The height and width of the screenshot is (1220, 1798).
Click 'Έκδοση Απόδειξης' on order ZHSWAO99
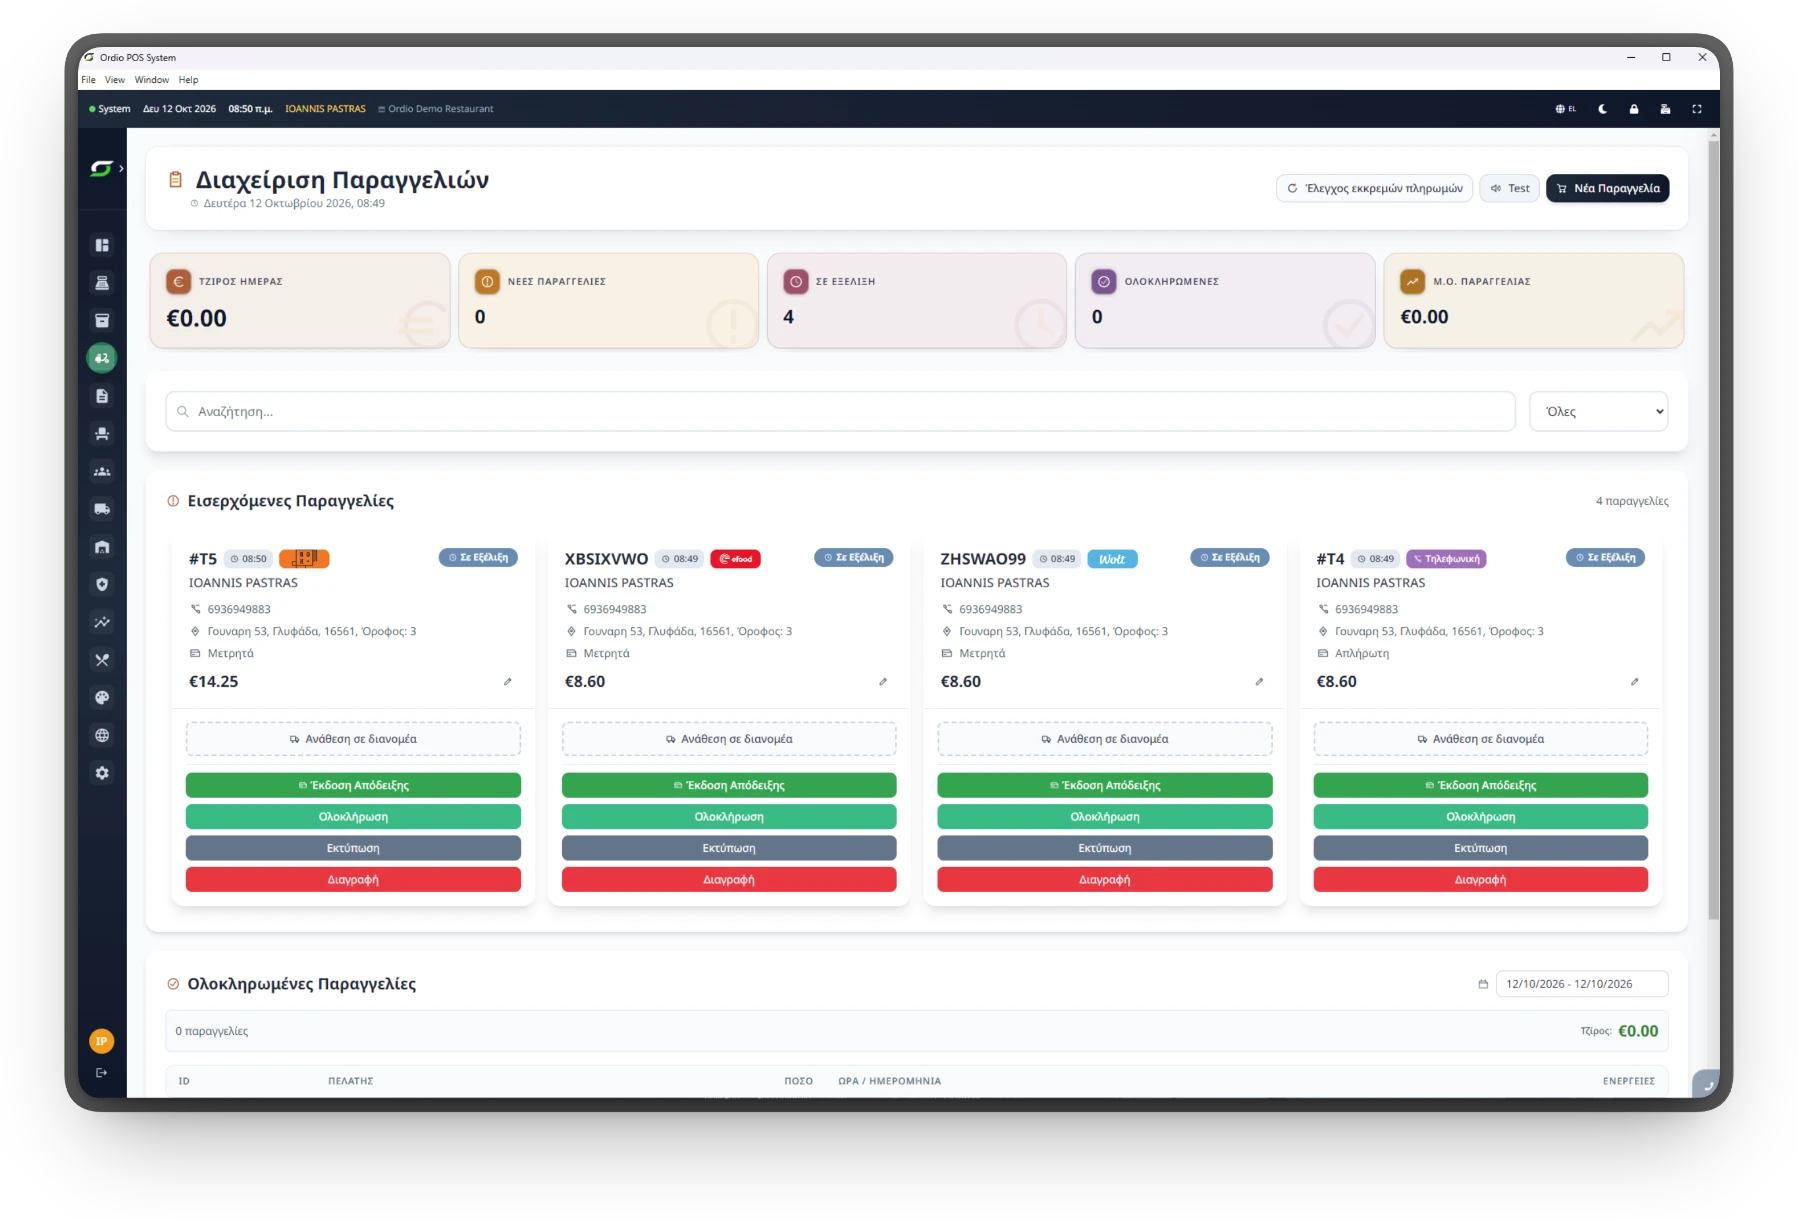point(1105,785)
